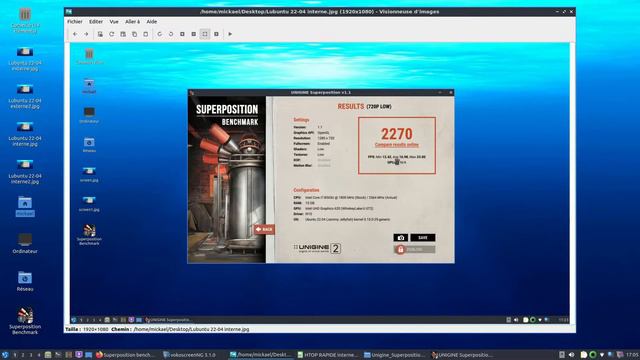640x360 pixels.
Task: Show the image at original size
Action: pos(216,34)
